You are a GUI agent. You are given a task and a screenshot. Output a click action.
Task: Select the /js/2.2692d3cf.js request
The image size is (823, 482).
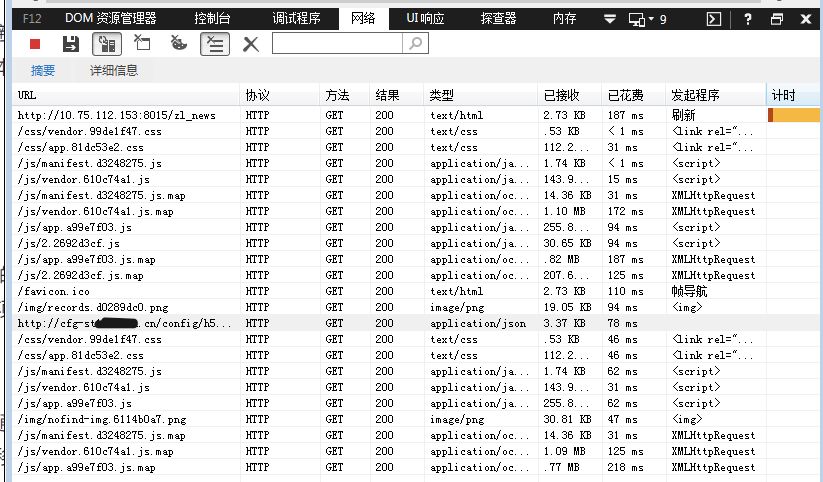pos(68,244)
